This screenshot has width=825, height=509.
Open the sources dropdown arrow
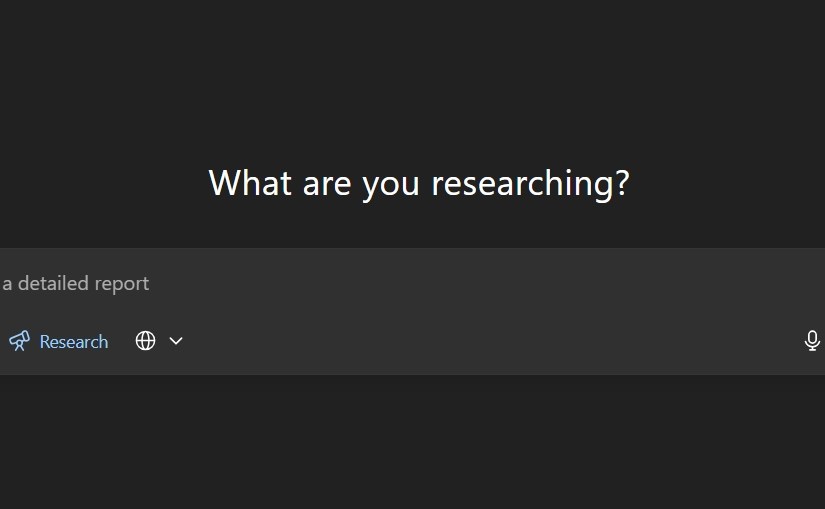(x=176, y=341)
